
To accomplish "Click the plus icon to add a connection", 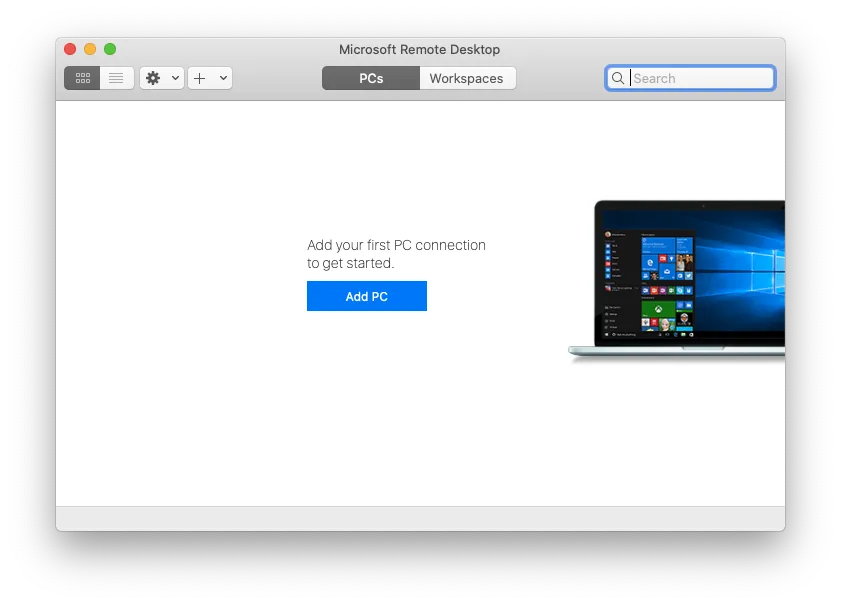I will point(200,78).
